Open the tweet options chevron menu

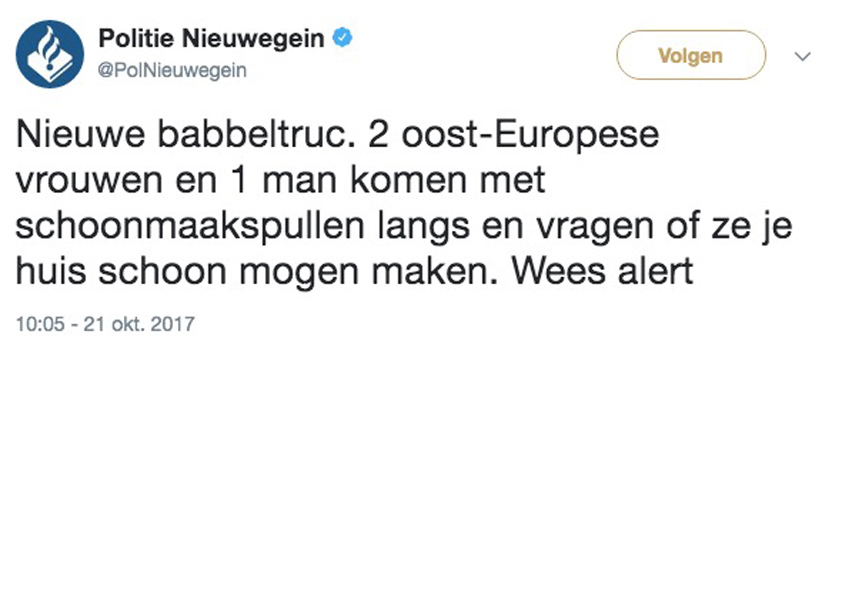[802, 56]
